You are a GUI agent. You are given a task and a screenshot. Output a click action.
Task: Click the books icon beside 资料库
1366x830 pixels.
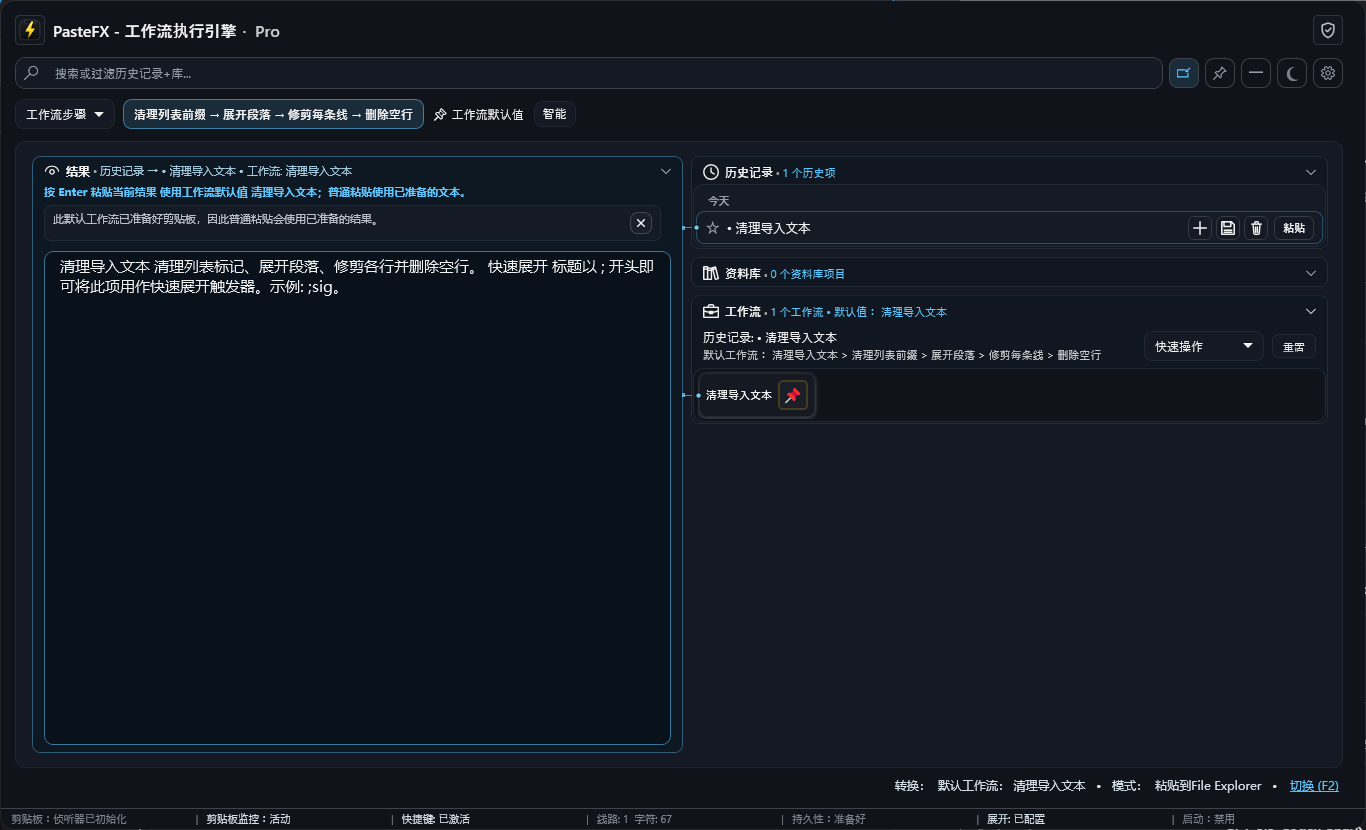(712, 273)
